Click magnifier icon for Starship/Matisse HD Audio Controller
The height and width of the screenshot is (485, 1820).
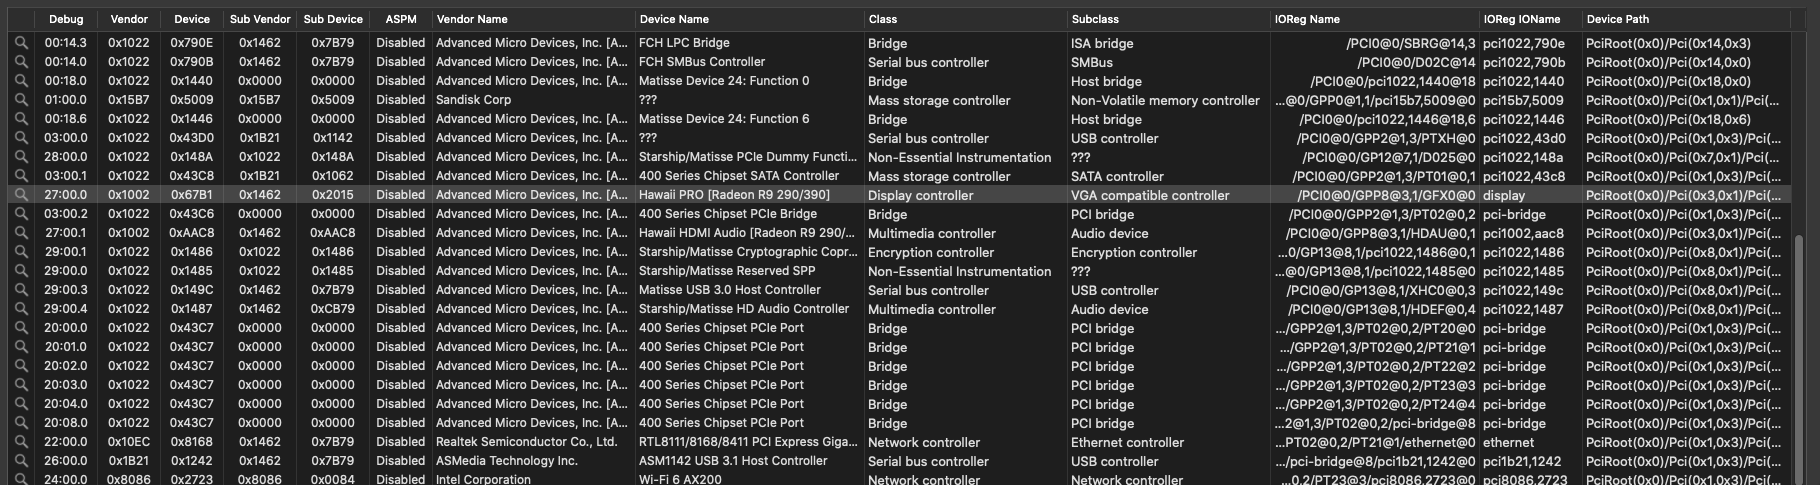point(21,309)
